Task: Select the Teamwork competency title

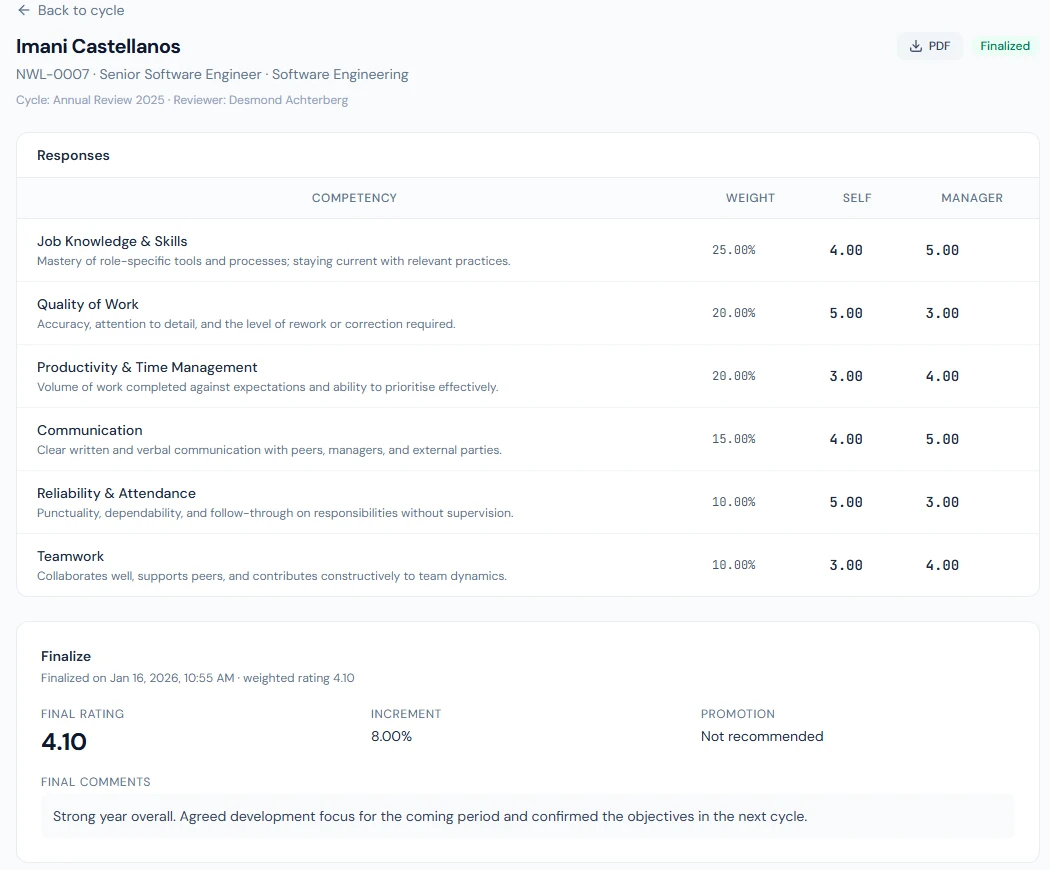Action: 70,556
